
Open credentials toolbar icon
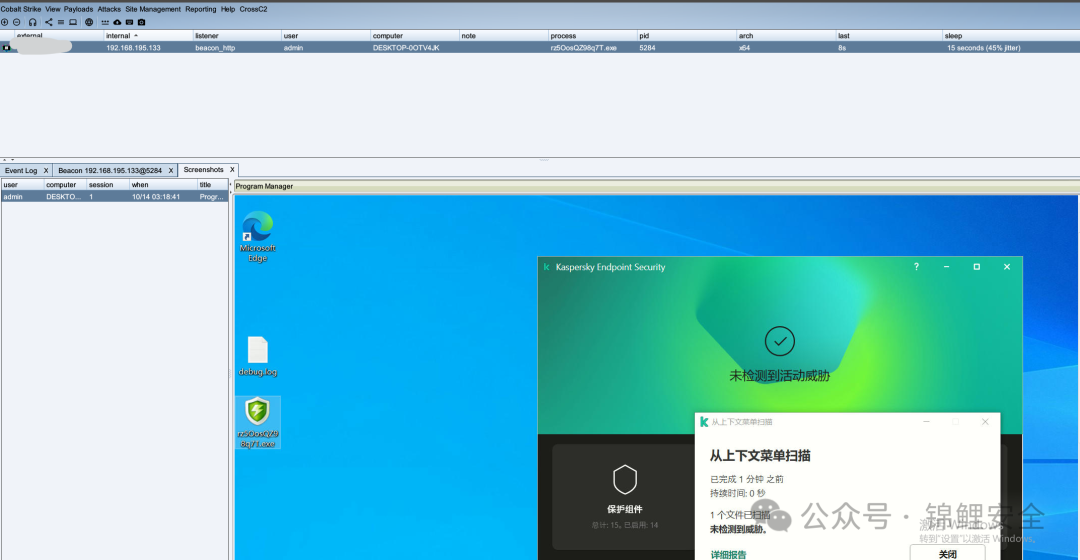point(105,22)
